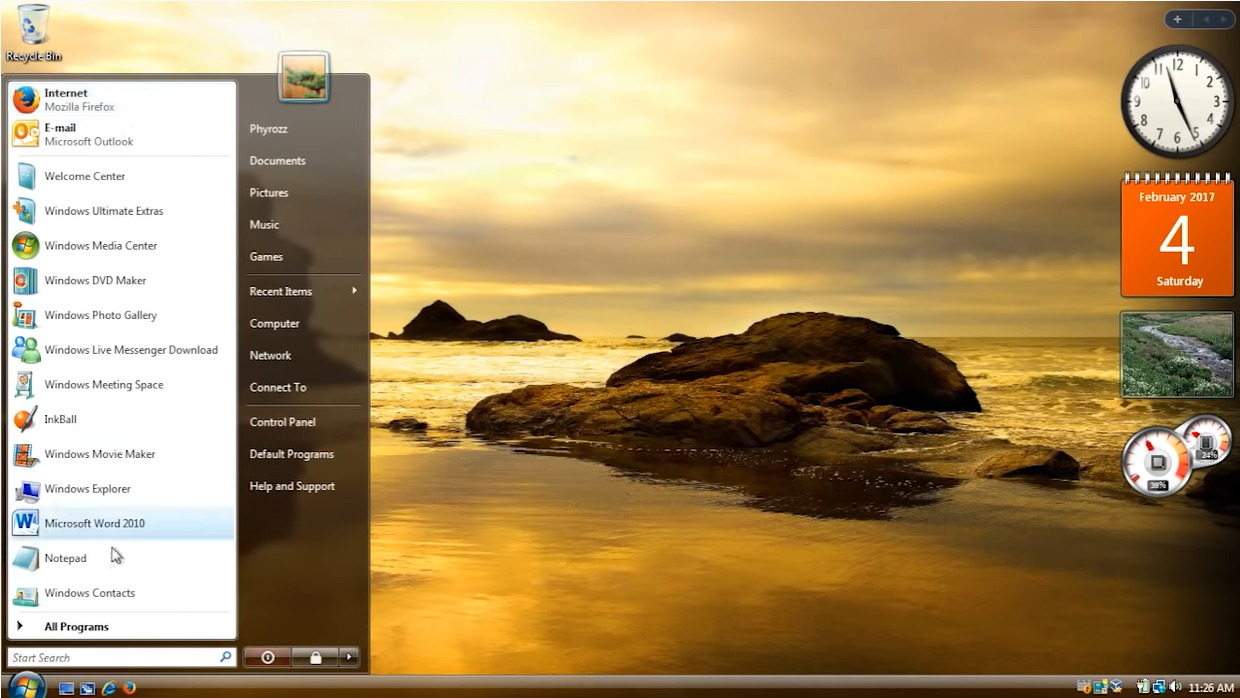Click the slideshow picture gadget
Screen dimensions: 1240x698
pos(1177,355)
